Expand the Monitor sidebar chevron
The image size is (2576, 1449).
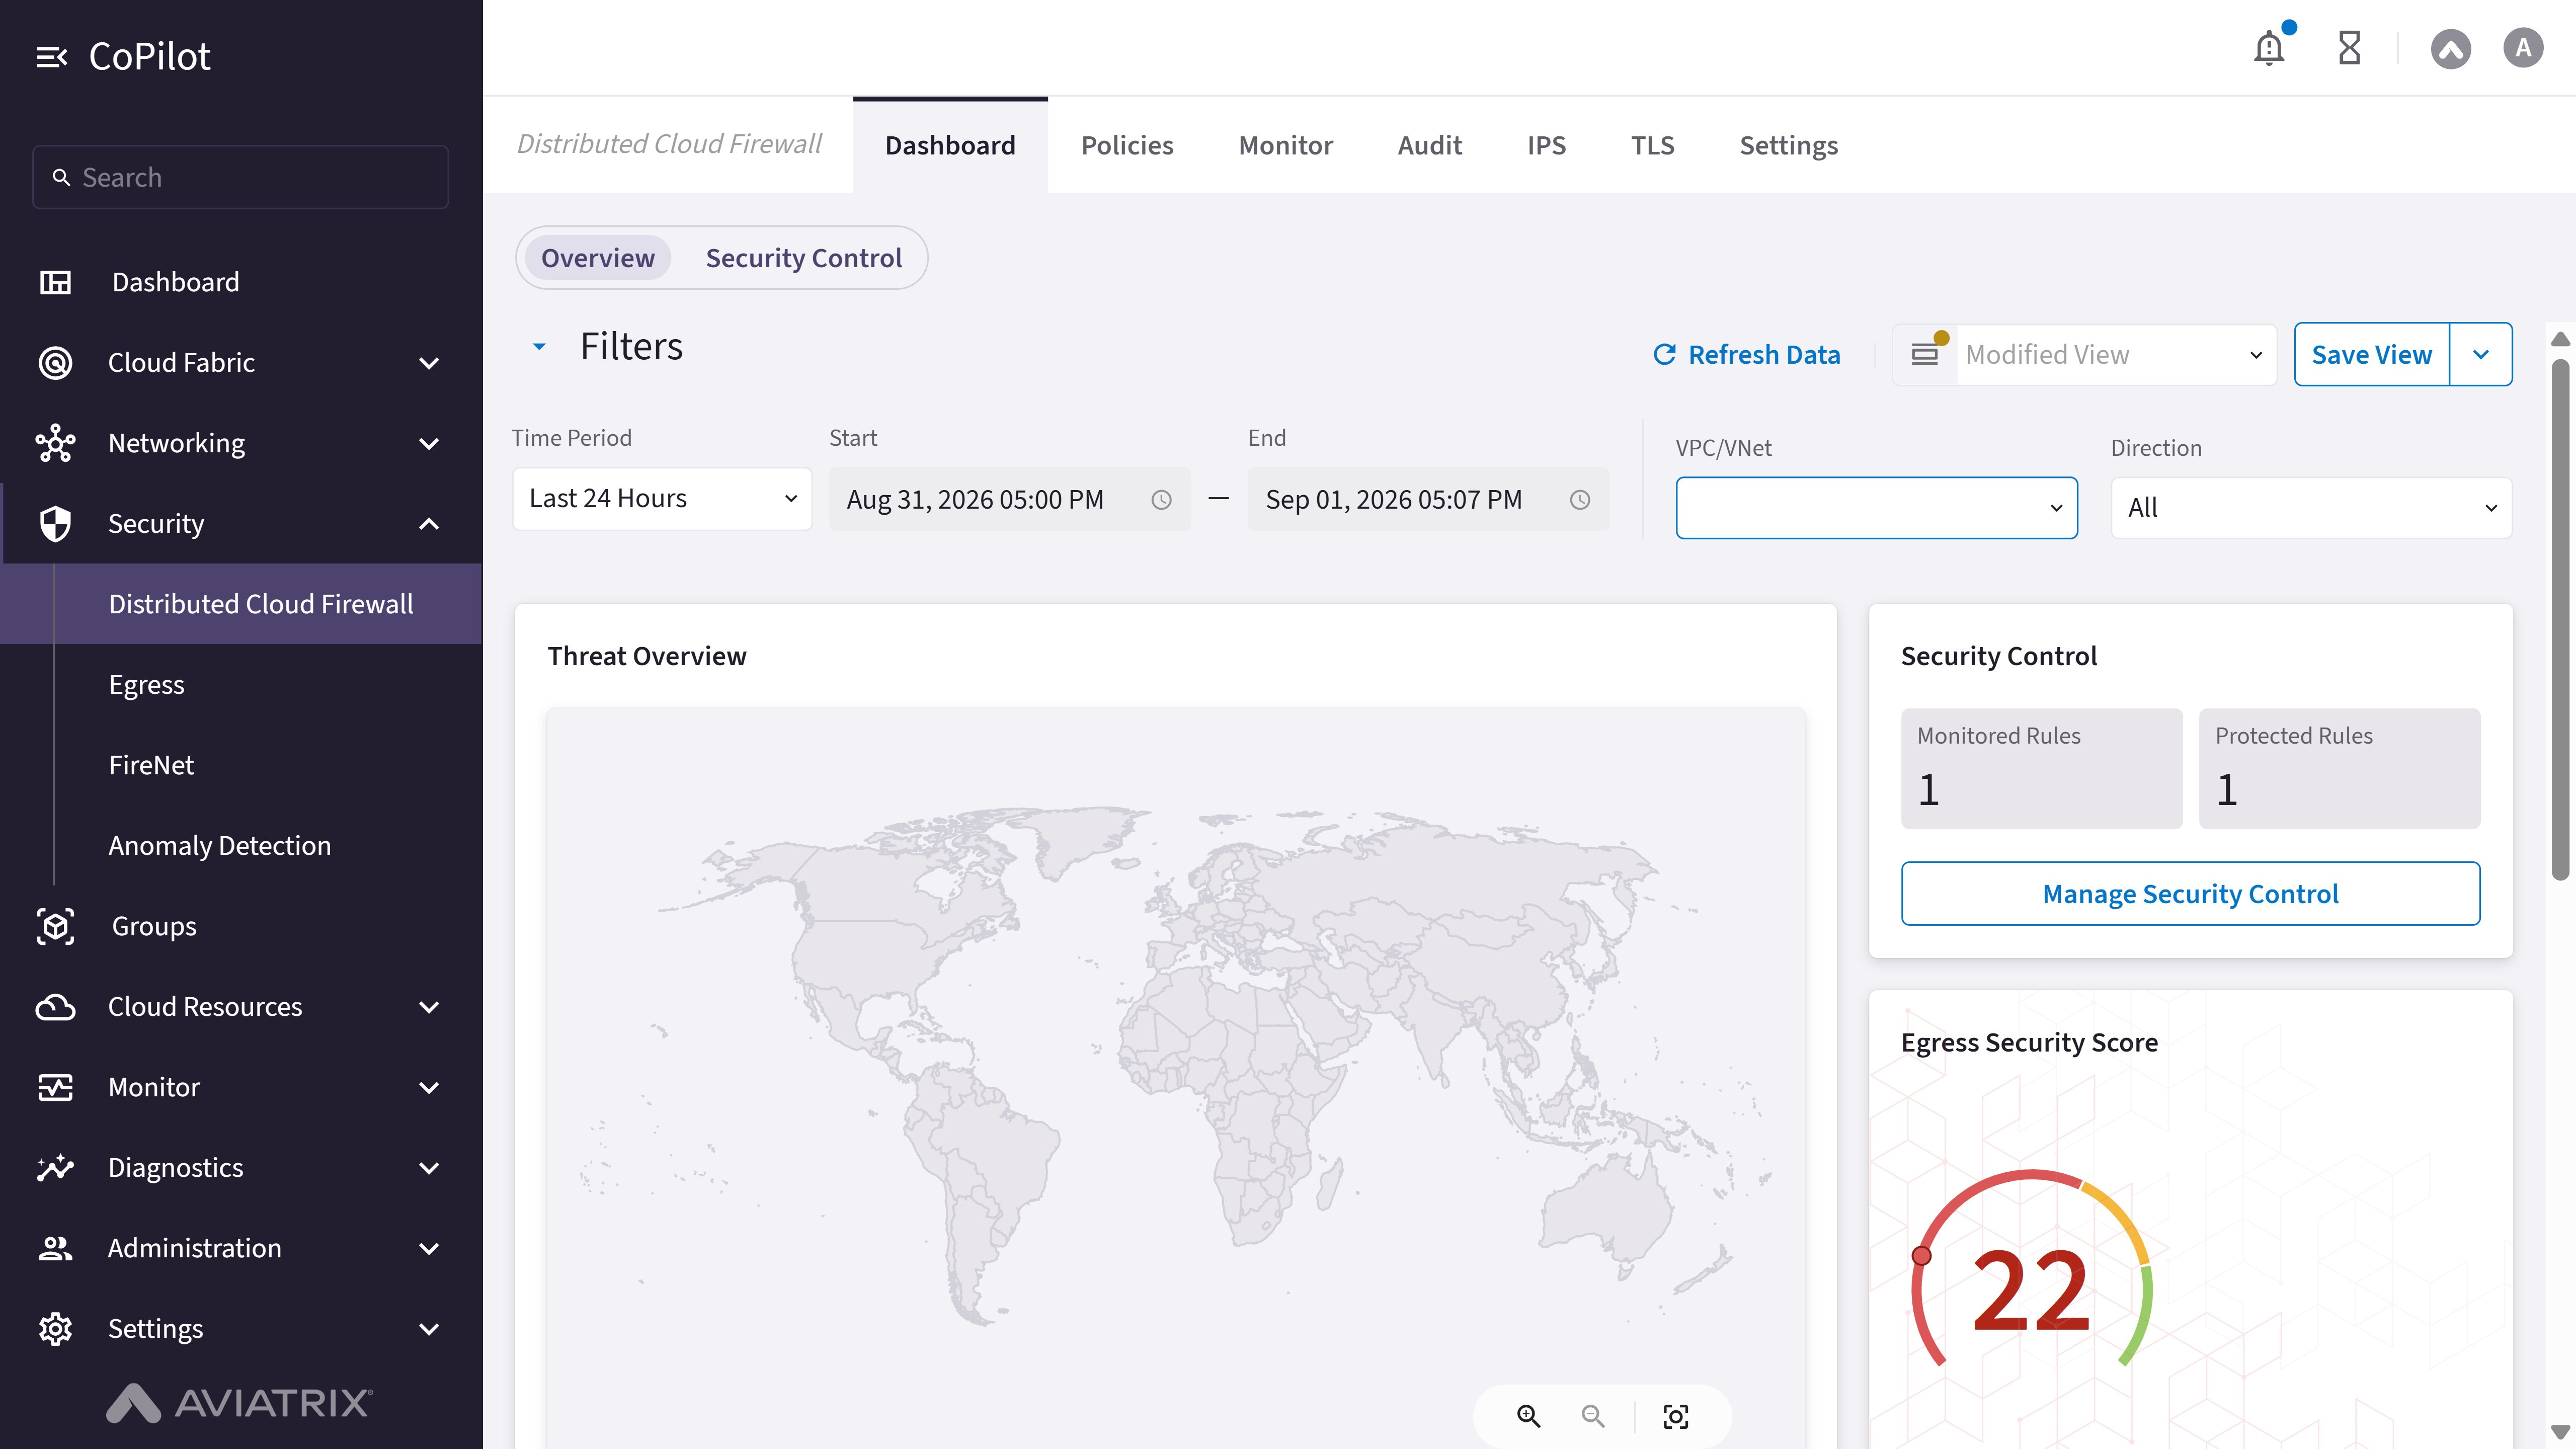pyautogui.click(x=429, y=1087)
